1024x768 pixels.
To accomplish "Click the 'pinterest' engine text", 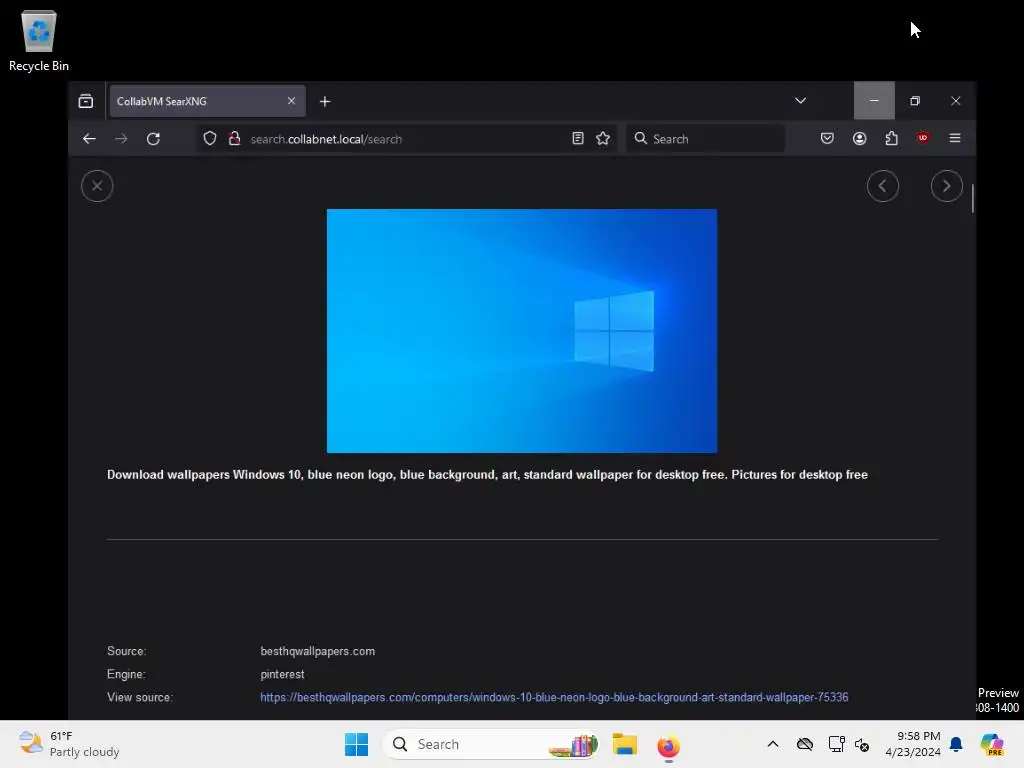I will pos(282,674).
